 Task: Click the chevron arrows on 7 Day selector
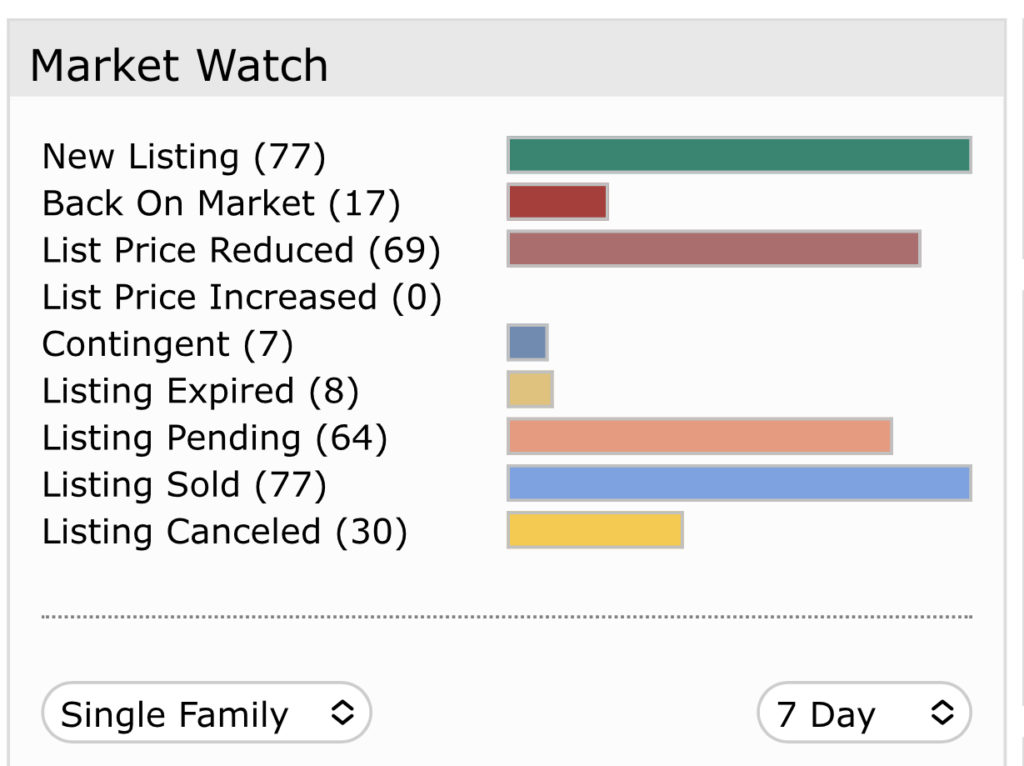click(x=942, y=712)
